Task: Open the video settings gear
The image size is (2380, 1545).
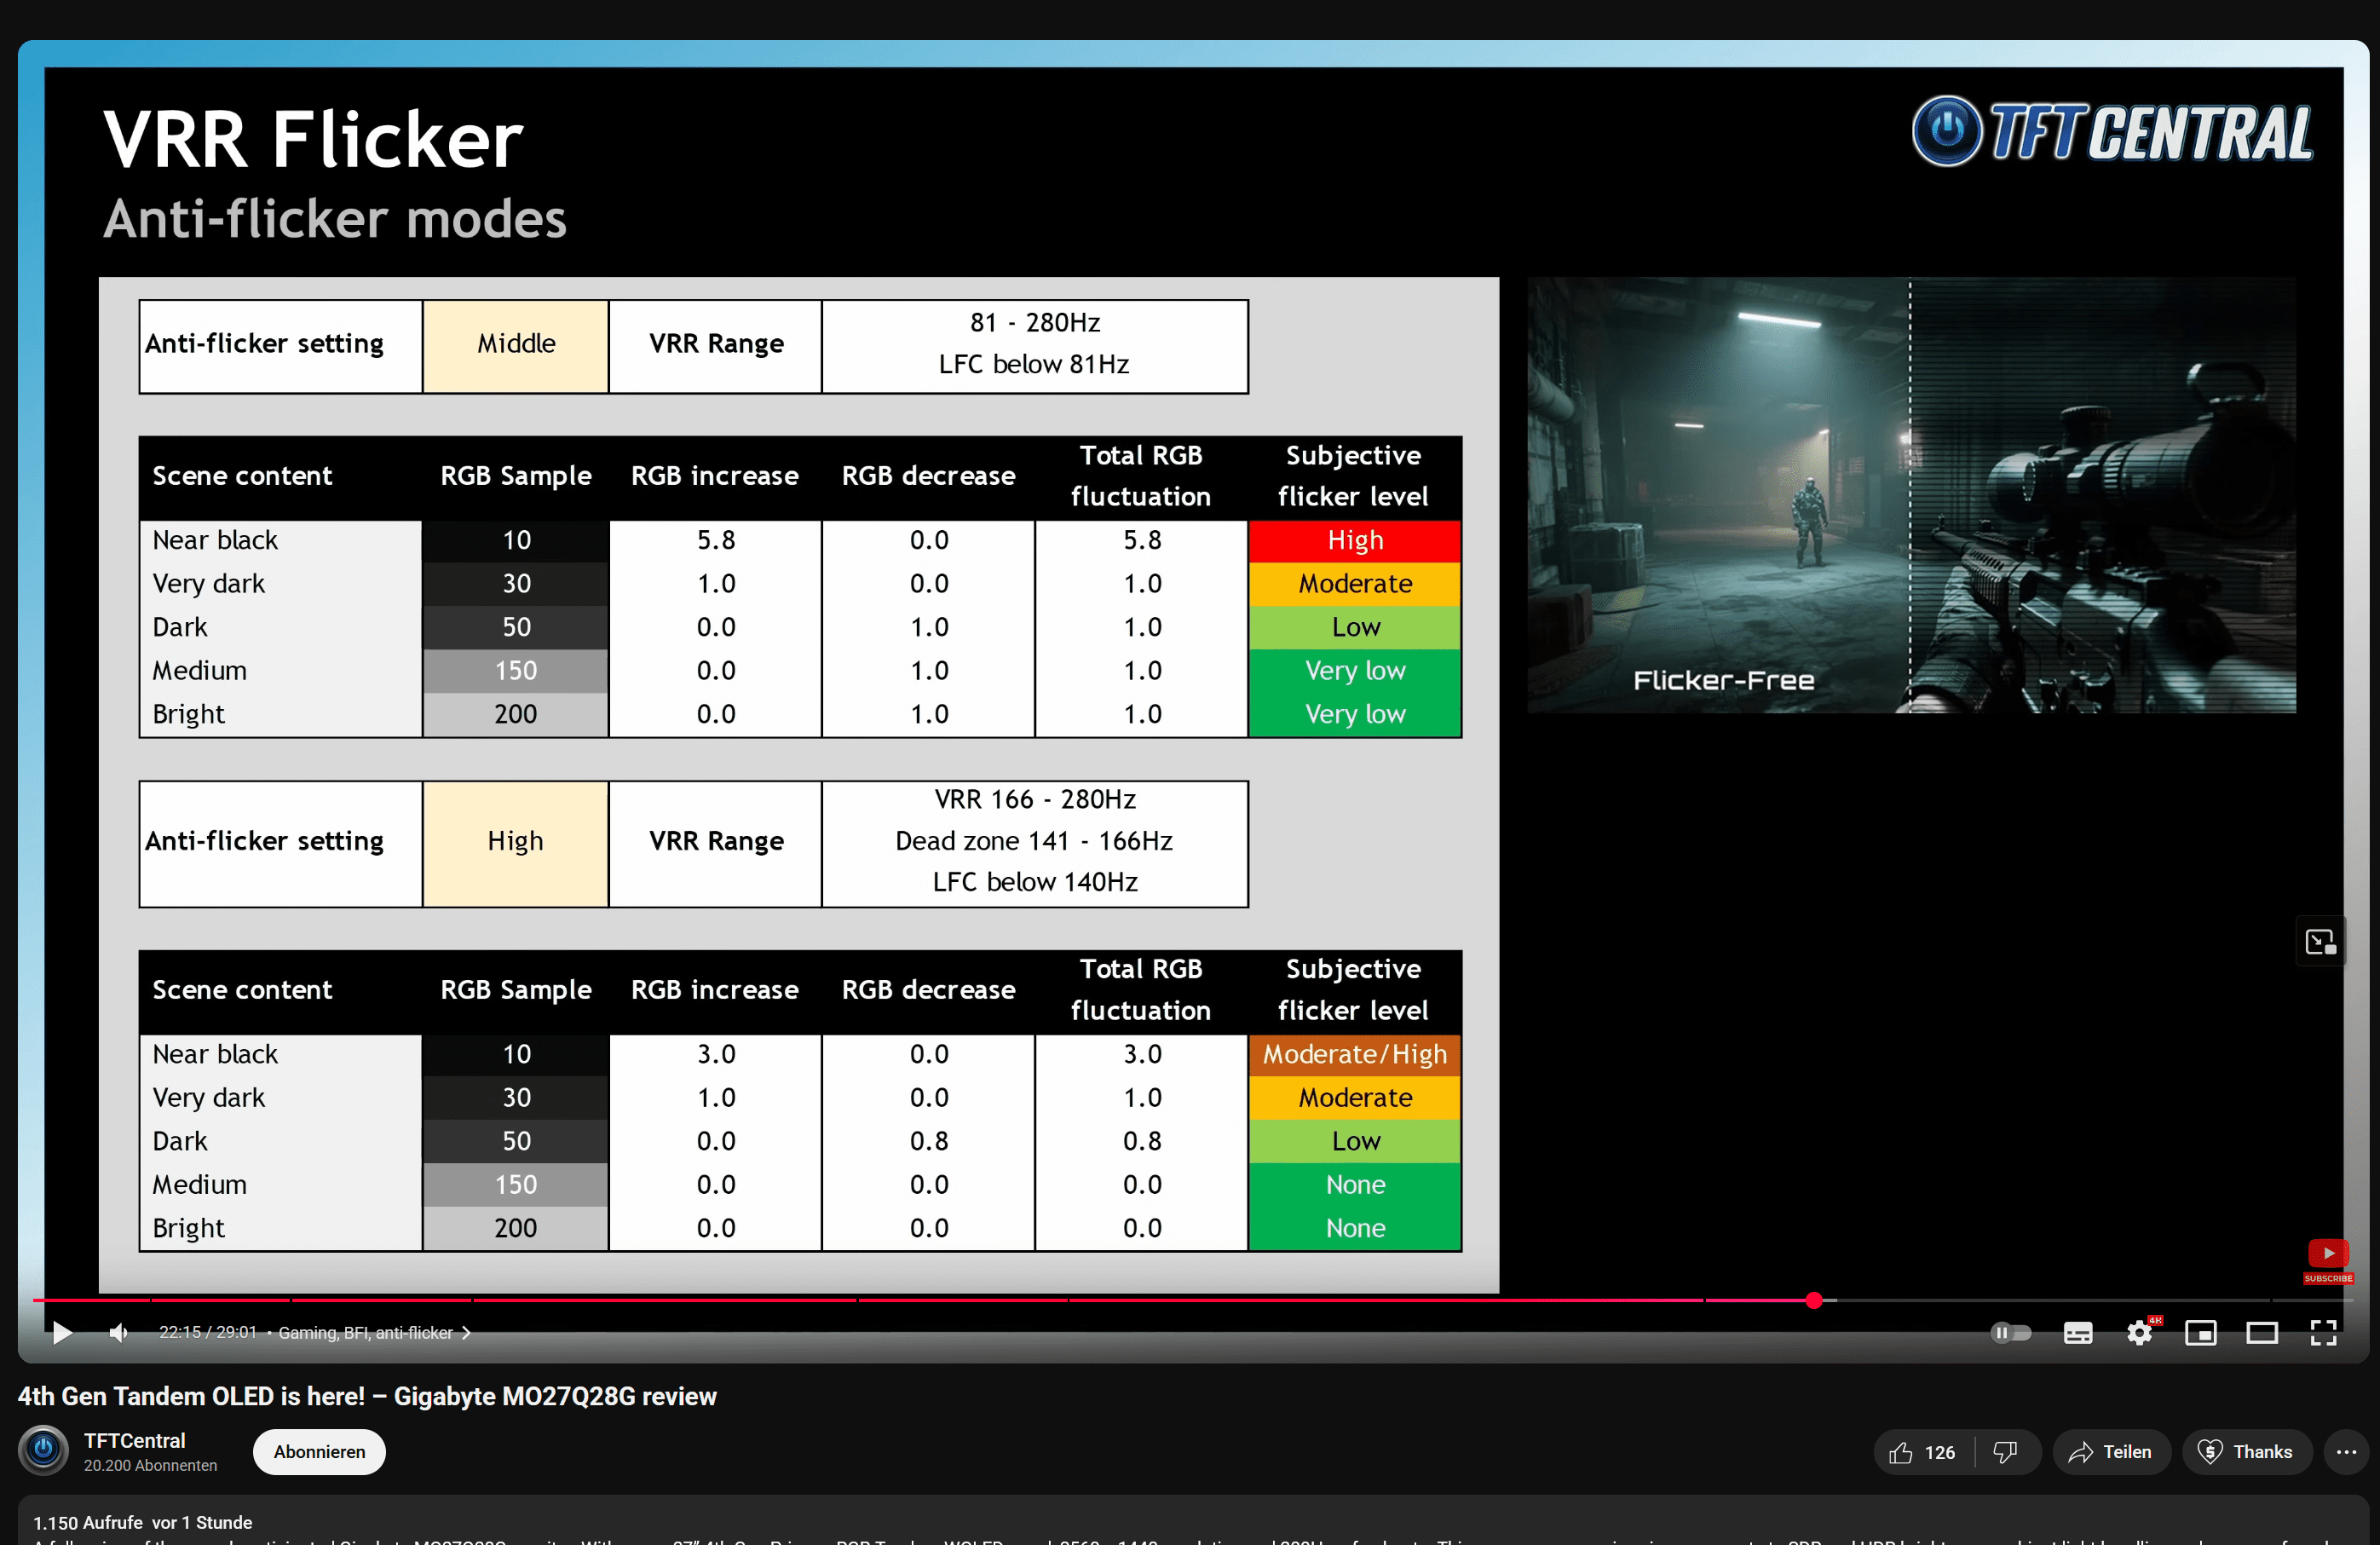Action: click(2139, 1332)
